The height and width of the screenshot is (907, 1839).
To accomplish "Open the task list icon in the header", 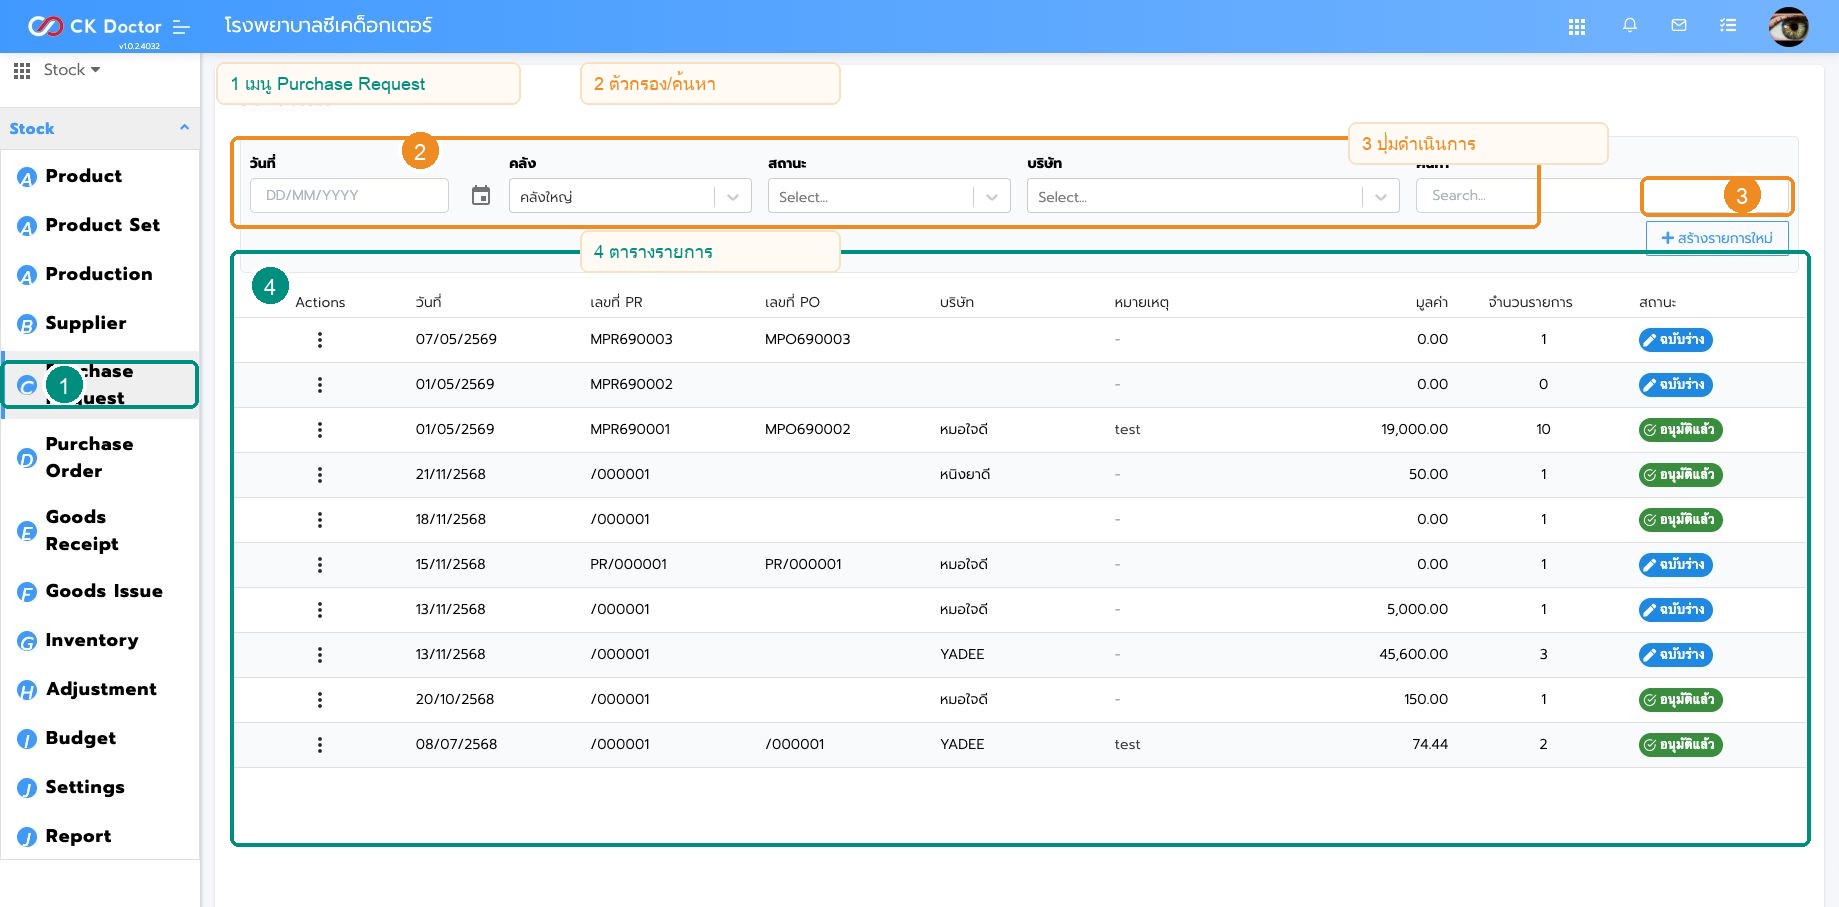I will [1728, 26].
